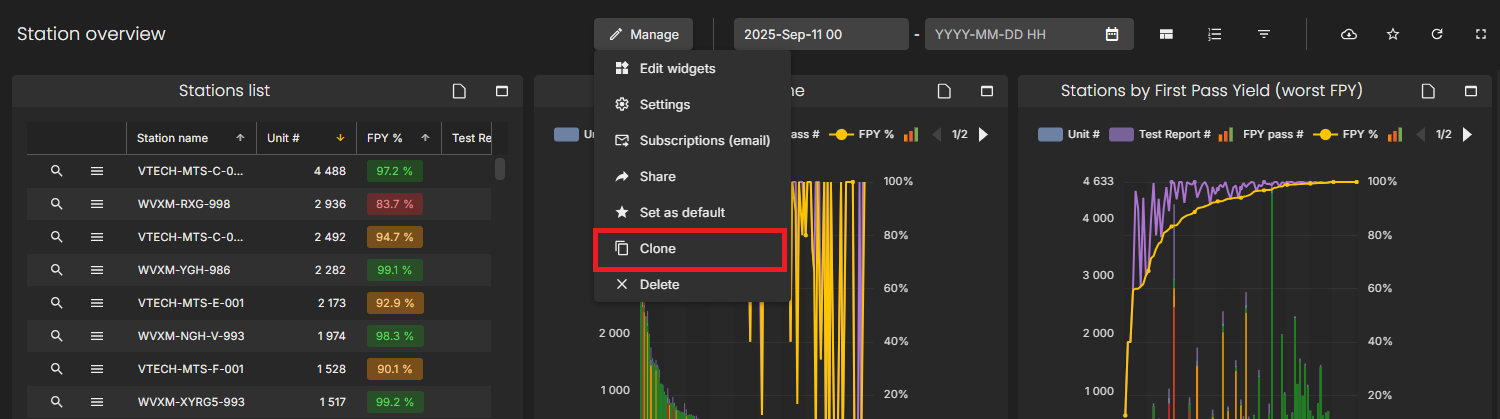Open the filter icon in the top toolbar
1500x419 pixels.
(x=1264, y=34)
